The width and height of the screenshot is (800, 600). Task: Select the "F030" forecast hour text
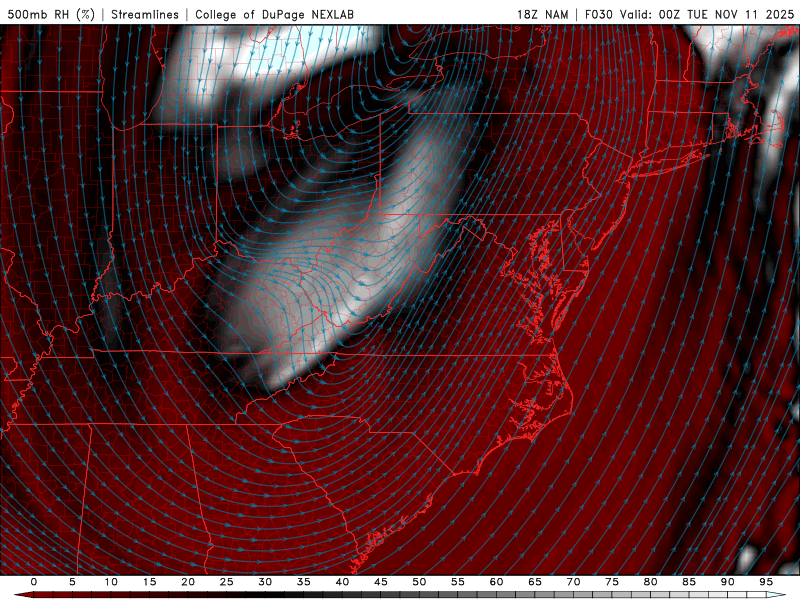tap(598, 14)
